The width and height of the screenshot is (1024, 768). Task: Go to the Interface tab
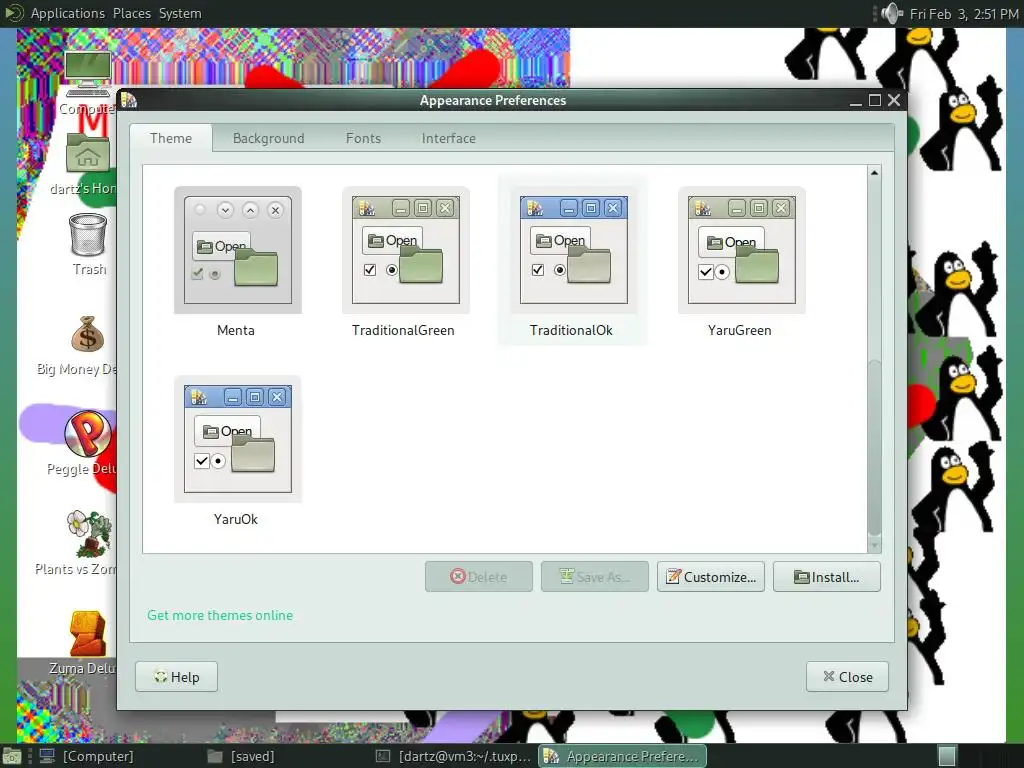click(449, 138)
